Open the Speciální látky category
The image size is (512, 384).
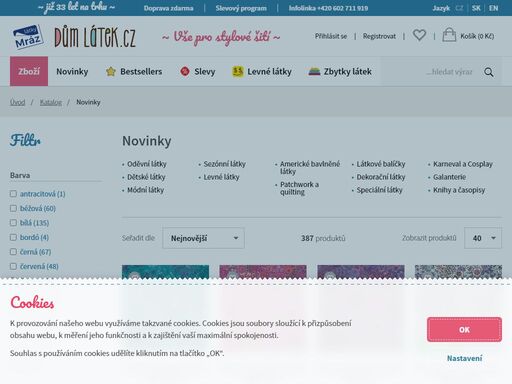click(x=379, y=190)
